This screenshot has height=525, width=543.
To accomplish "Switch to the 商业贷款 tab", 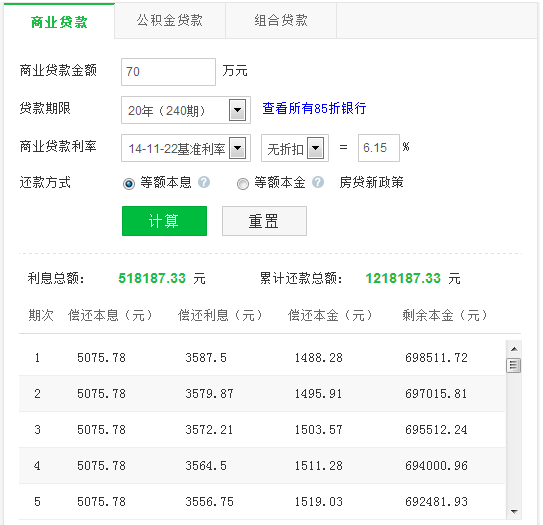I will [59, 21].
